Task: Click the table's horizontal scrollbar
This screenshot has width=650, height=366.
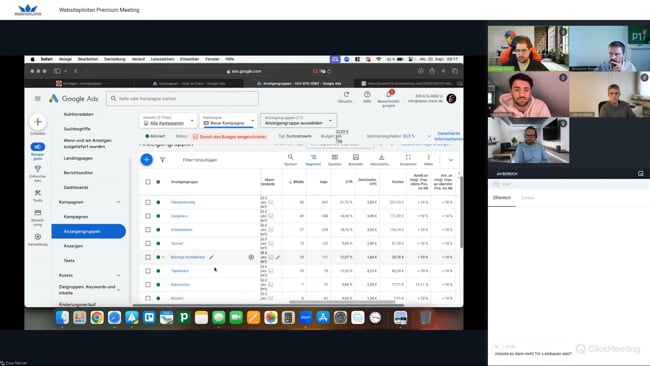Action: click(342, 302)
